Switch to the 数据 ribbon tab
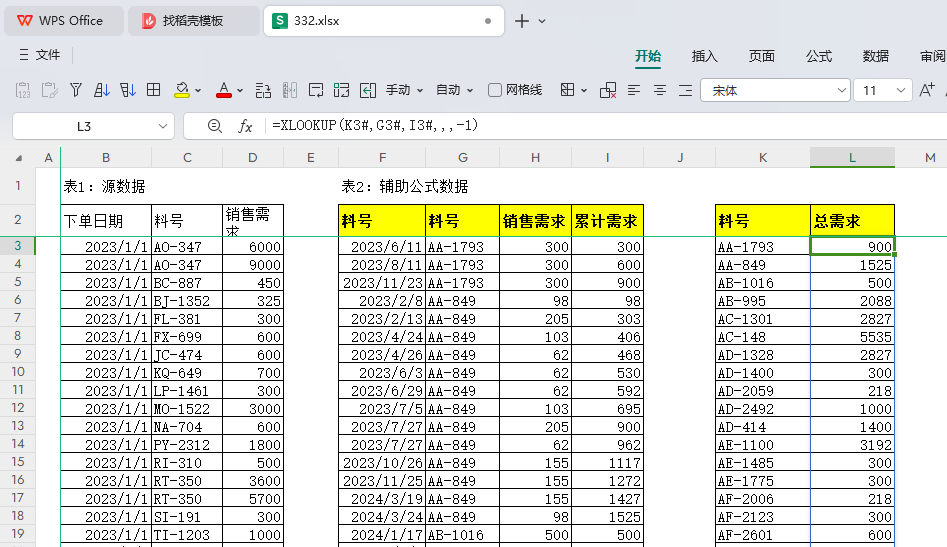The width and height of the screenshot is (947, 547). click(875, 56)
